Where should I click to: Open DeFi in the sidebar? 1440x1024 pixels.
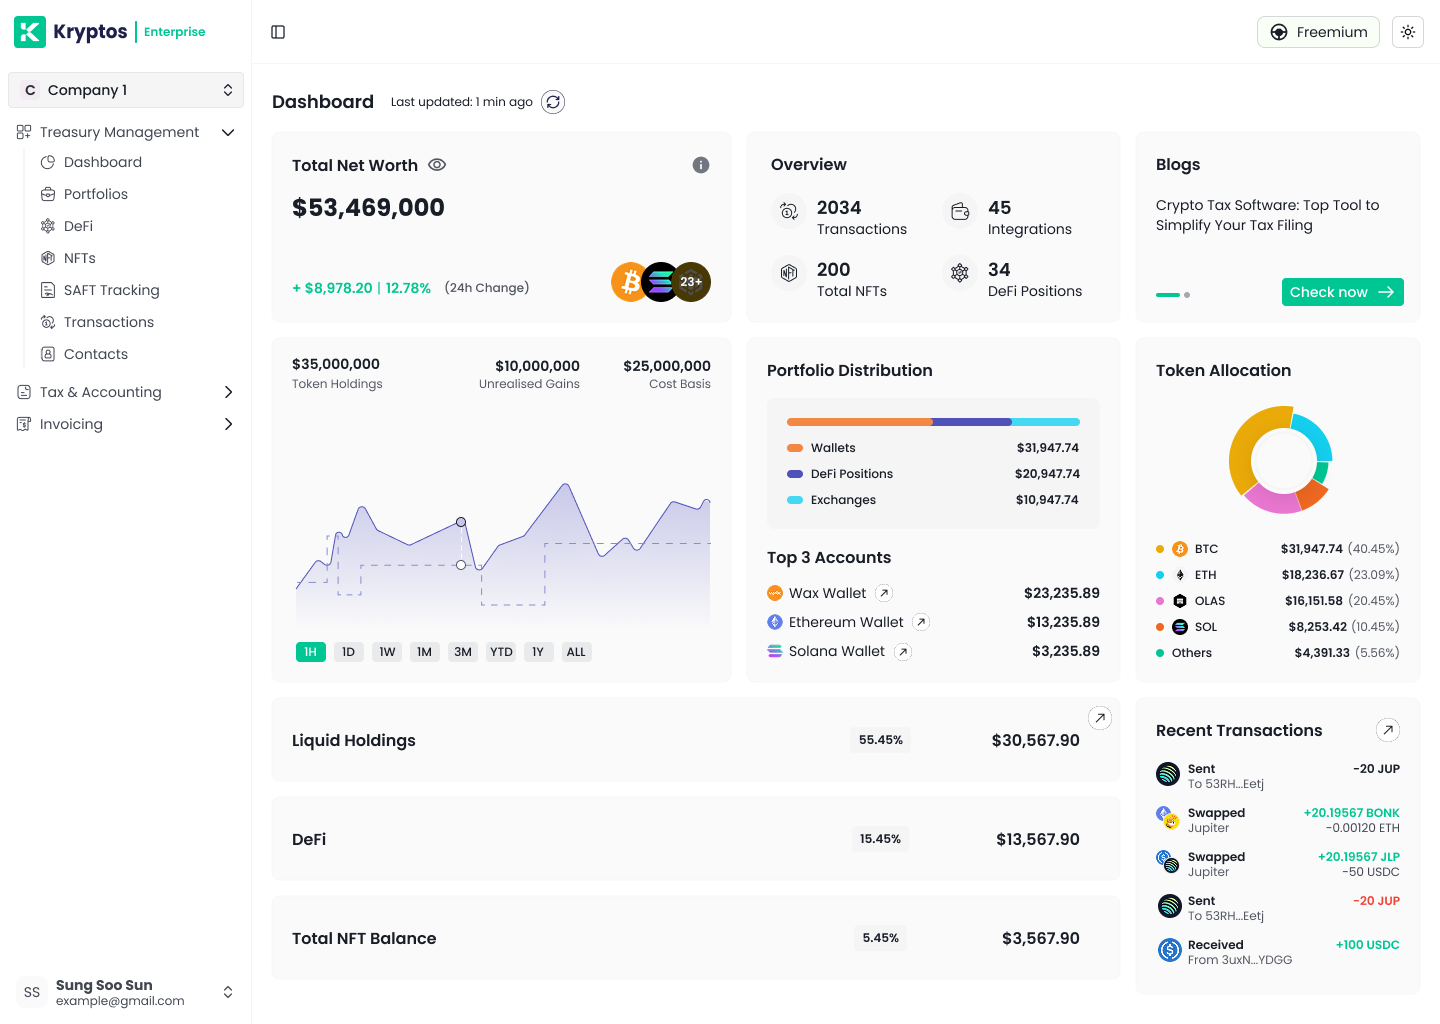point(78,226)
